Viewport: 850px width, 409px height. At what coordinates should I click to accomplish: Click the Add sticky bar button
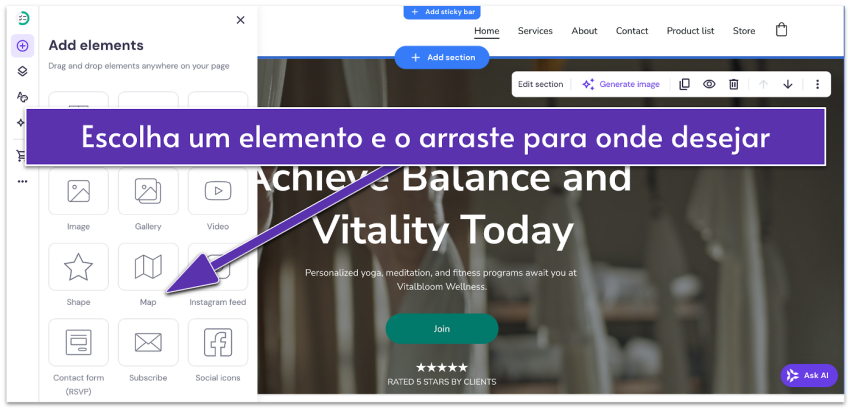coord(442,11)
